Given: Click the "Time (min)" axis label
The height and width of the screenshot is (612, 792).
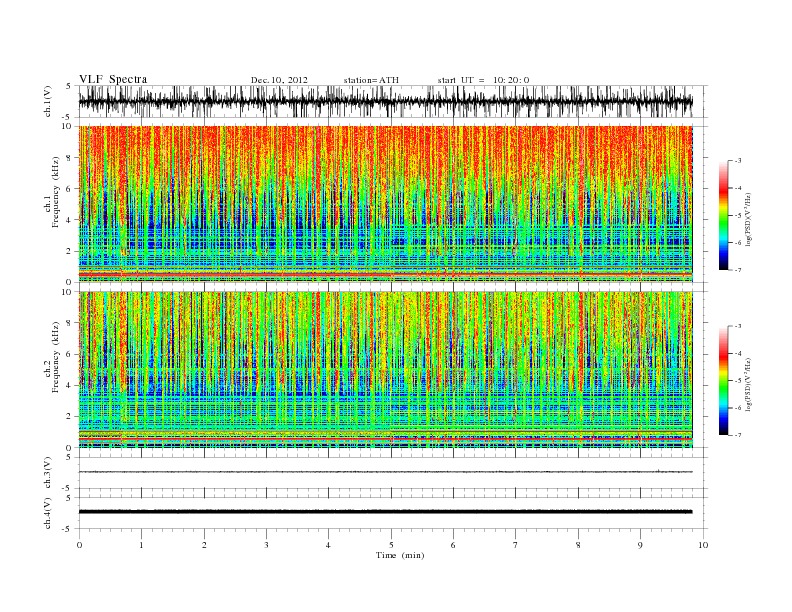Looking at the screenshot, I should [x=400, y=555].
